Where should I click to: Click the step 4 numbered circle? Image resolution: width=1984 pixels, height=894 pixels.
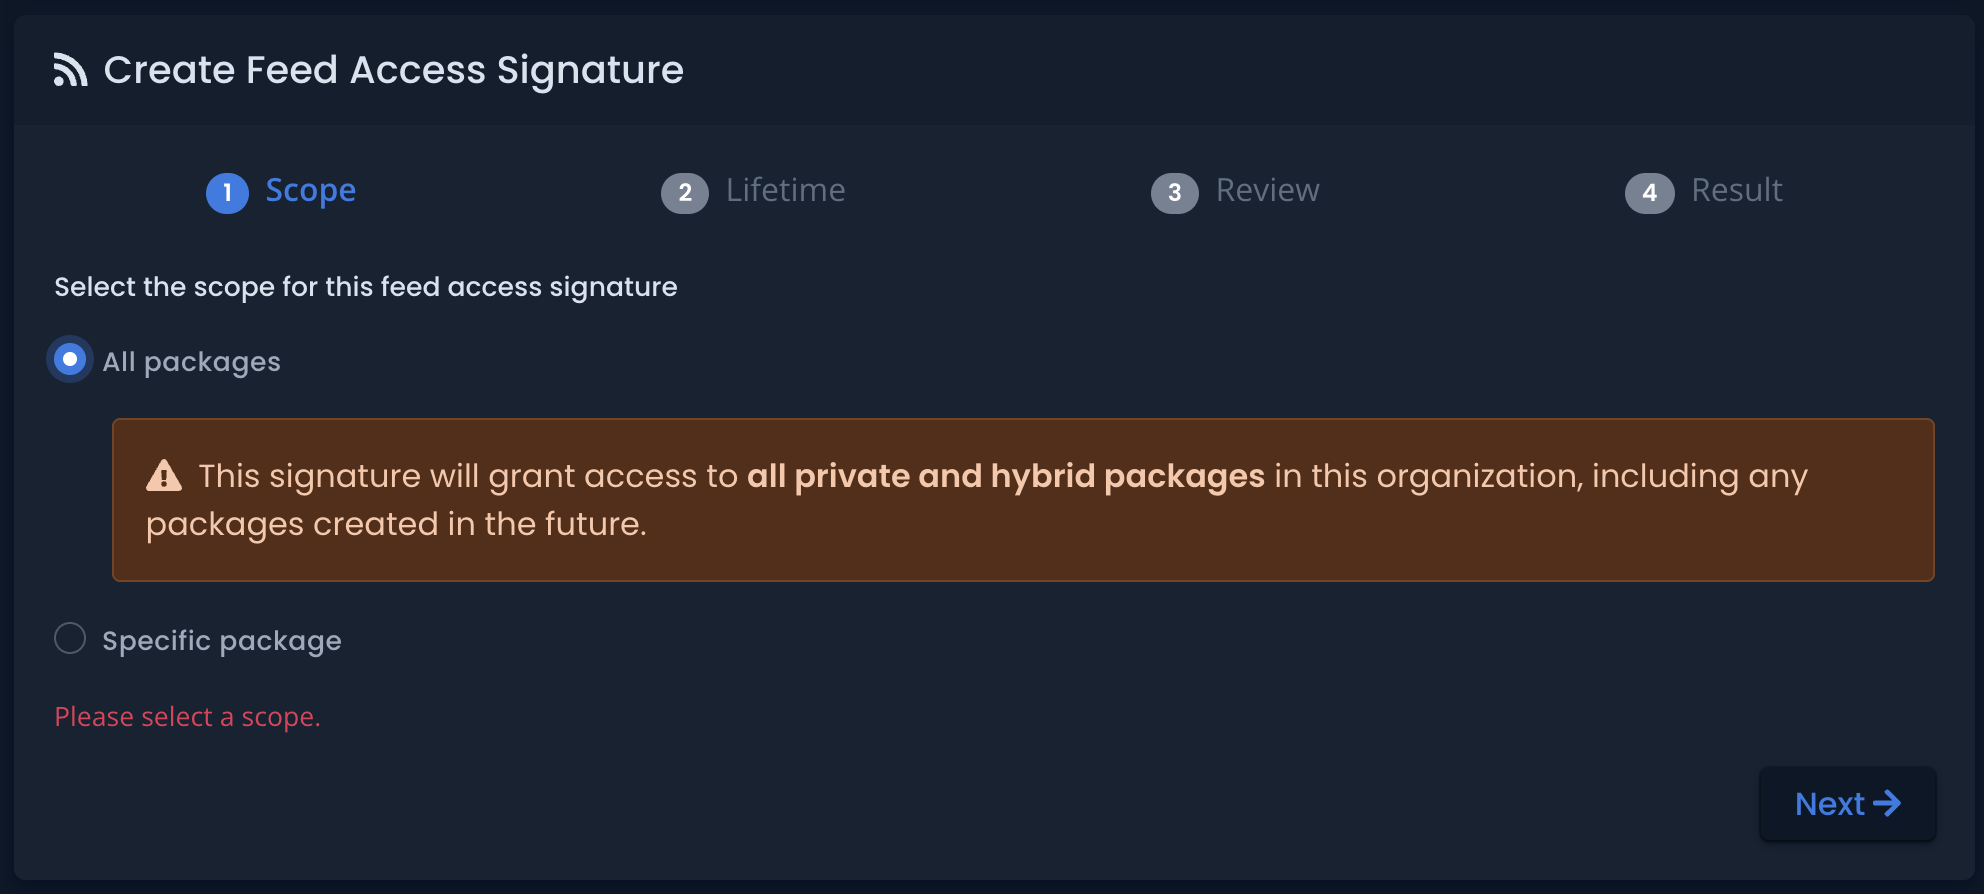[1649, 192]
